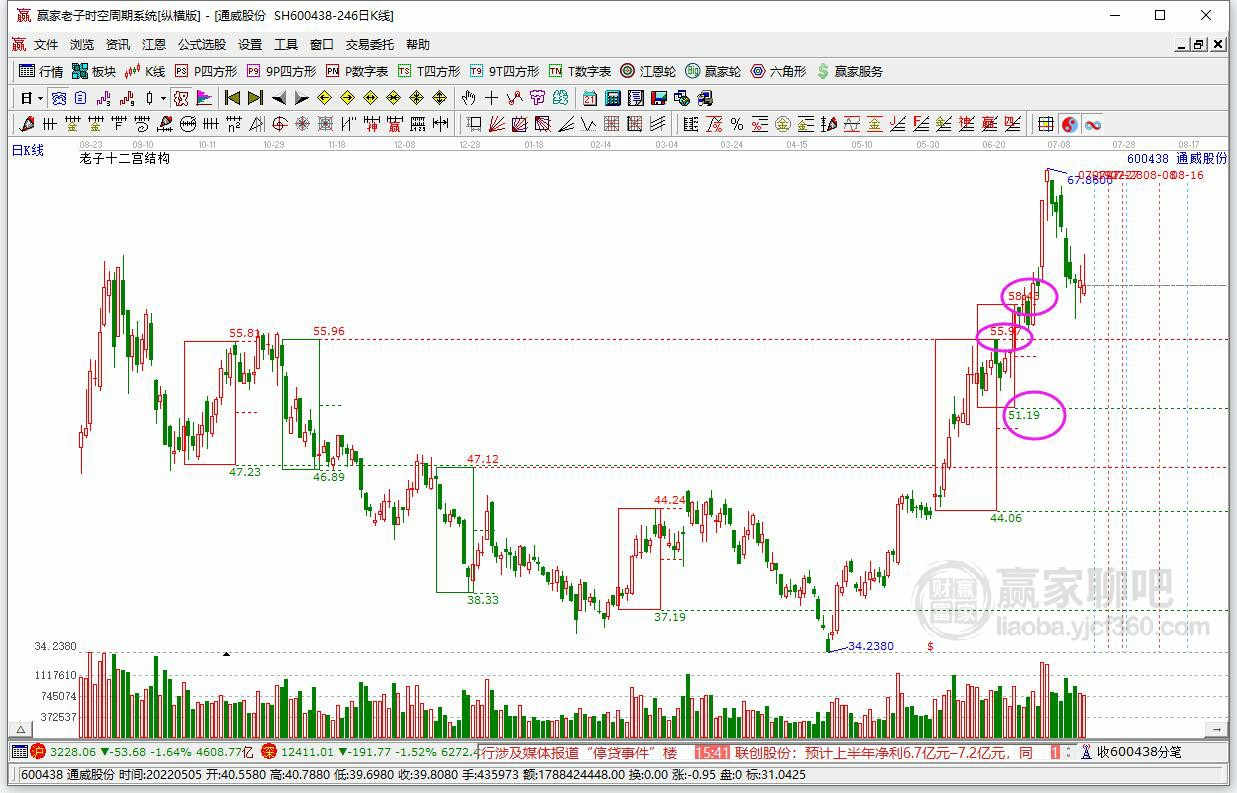Click the status bar grid icon
Image resolution: width=1237 pixels, height=793 pixels.
point(19,752)
